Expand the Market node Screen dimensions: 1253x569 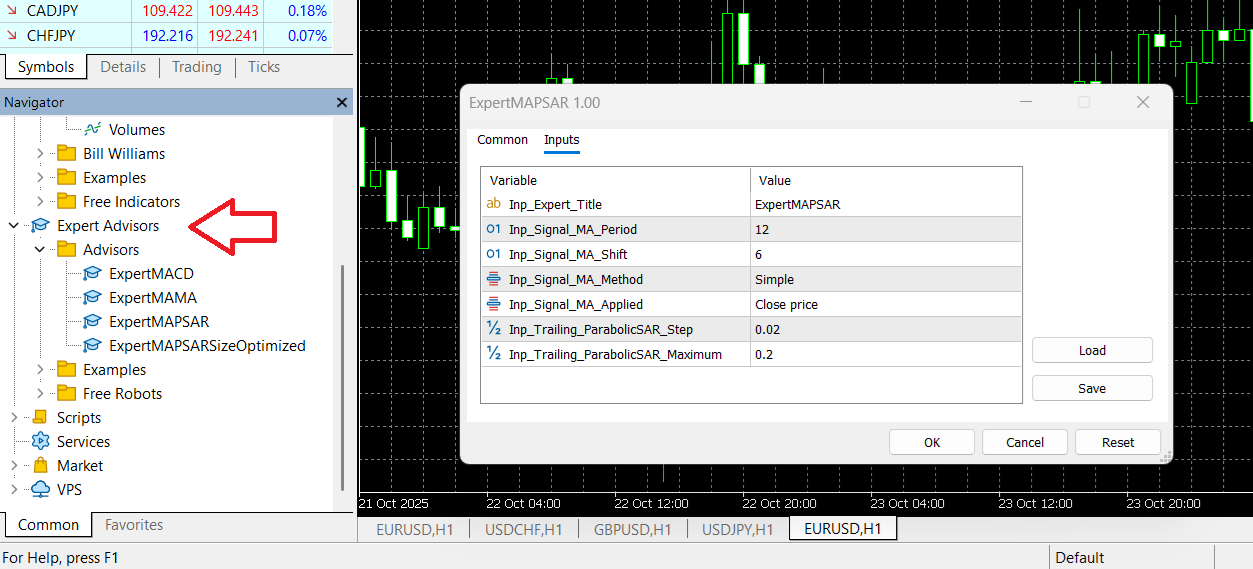point(14,465)
